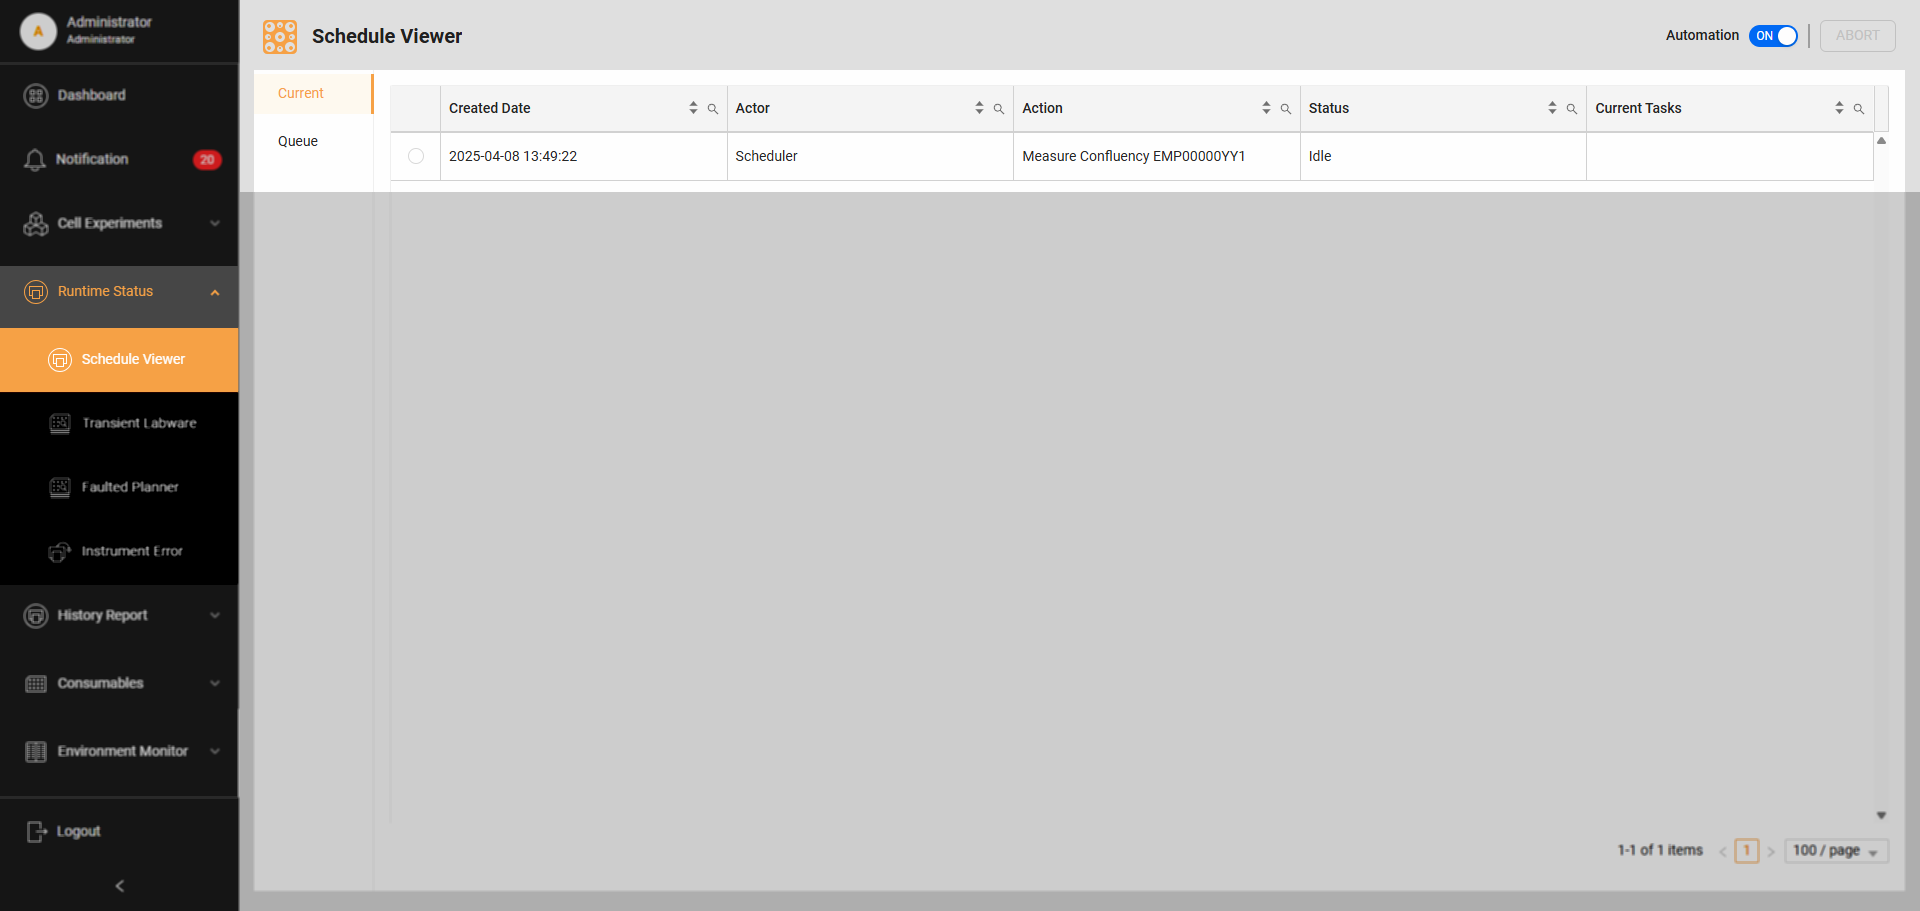
Task: Open Notification with bell icon
Action: [92, 159]
